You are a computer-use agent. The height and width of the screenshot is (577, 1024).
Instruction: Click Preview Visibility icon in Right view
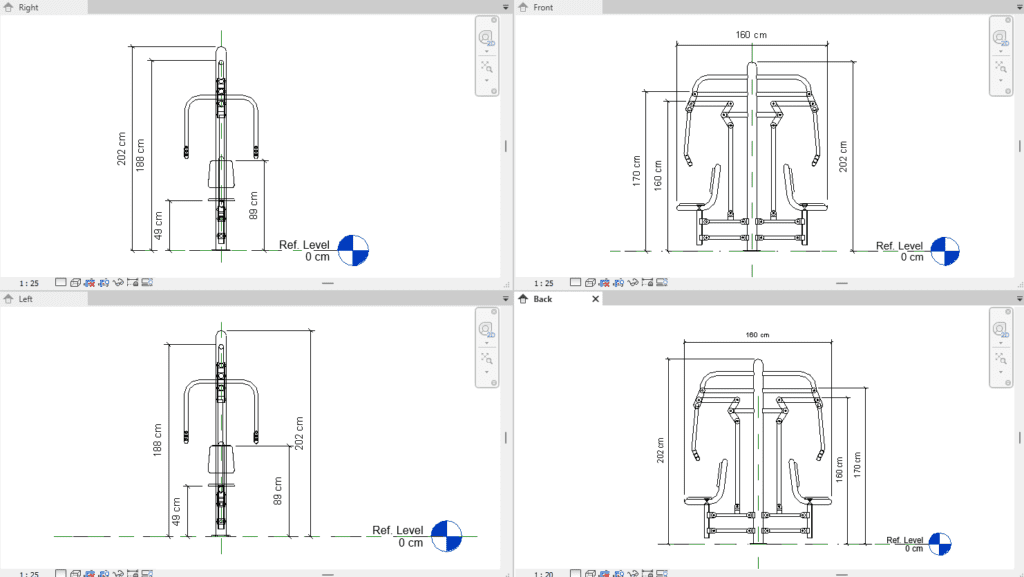coord(147,282)
